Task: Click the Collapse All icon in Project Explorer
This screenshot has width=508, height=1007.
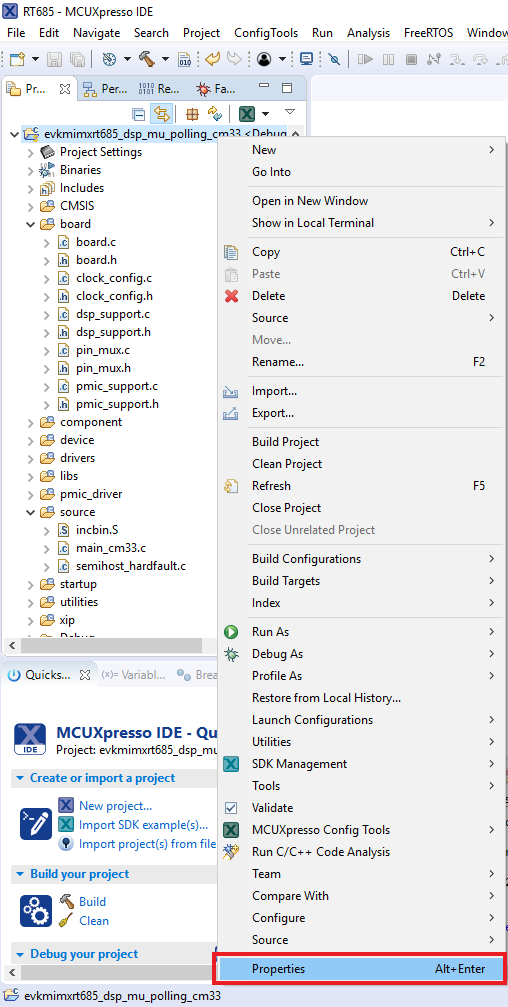Action: click(x=138, y=114)
